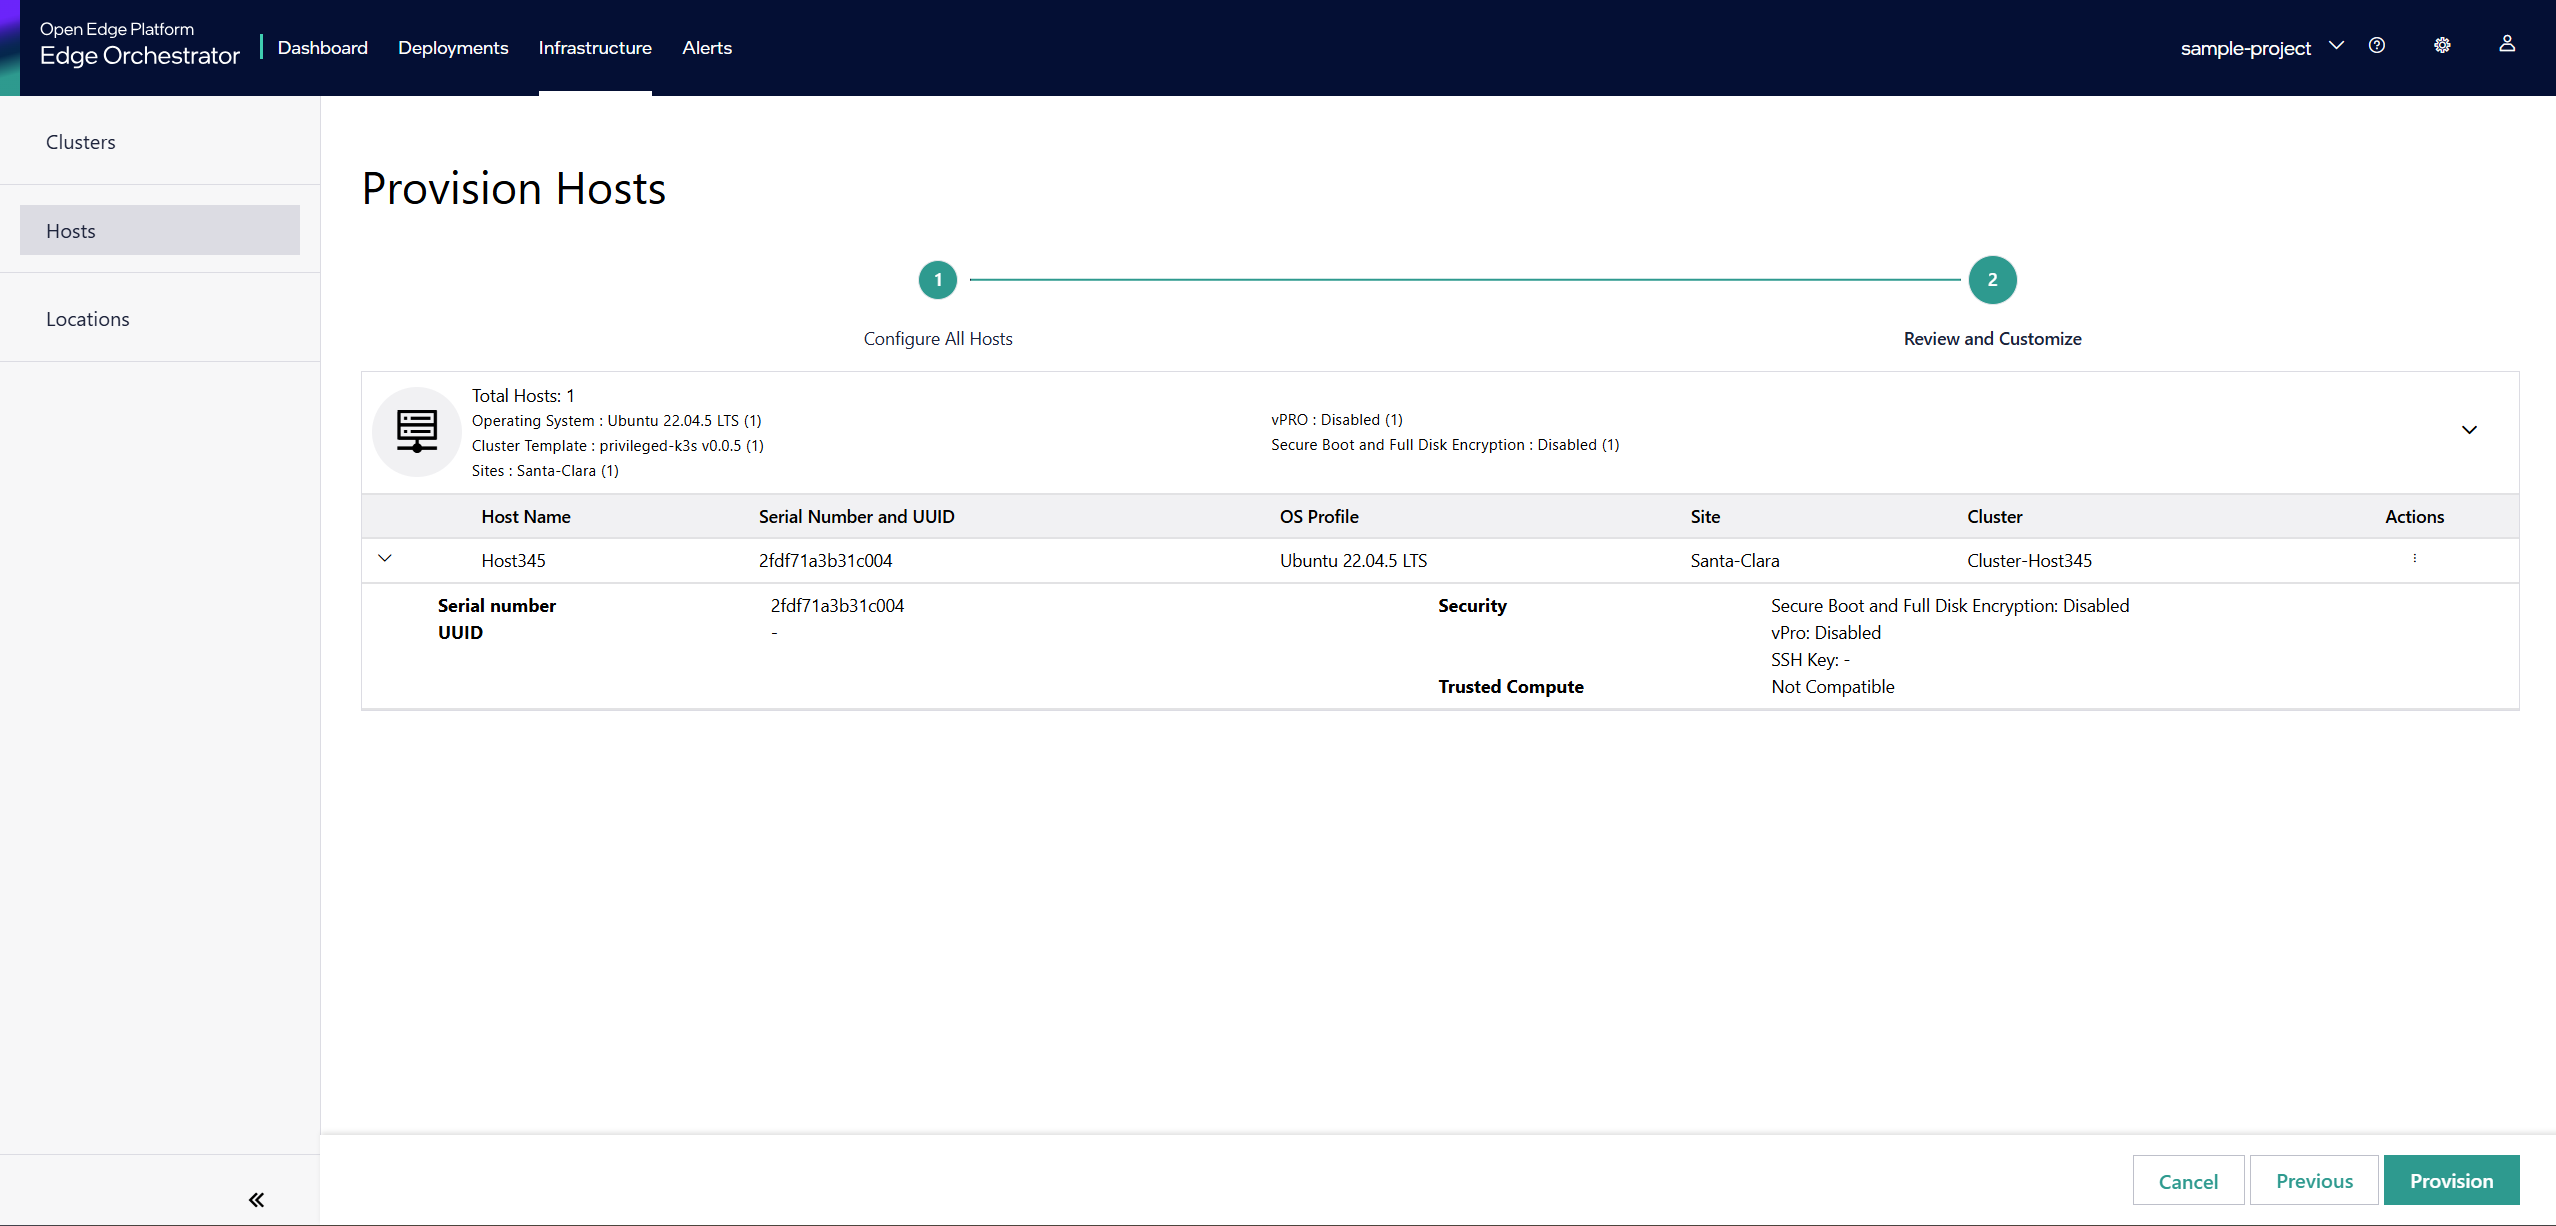Open Host345 row actions menu
The image size is (2556, 1226).
pyautogui.click(x=2414, y=559)
